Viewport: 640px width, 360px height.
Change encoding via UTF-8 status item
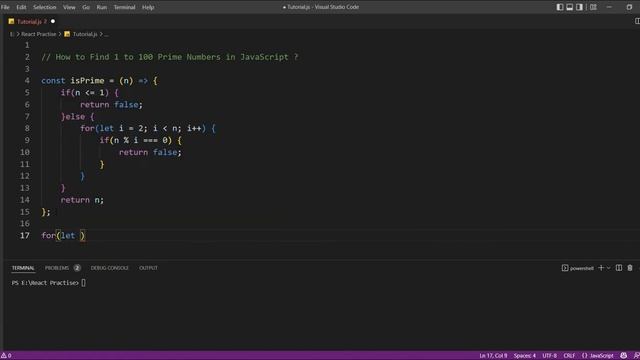(549, 356)
